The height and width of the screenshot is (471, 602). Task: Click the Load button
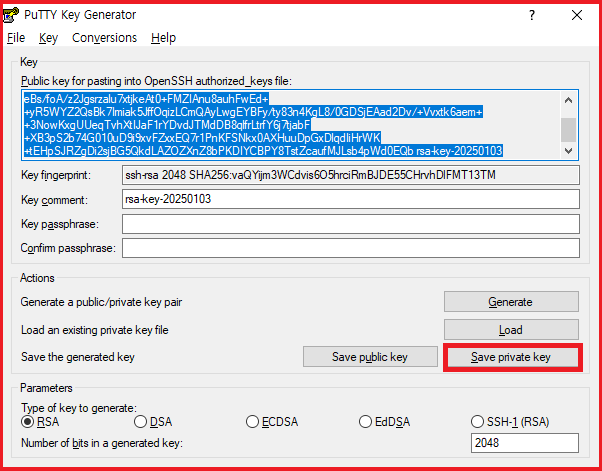tap(511, 330)
